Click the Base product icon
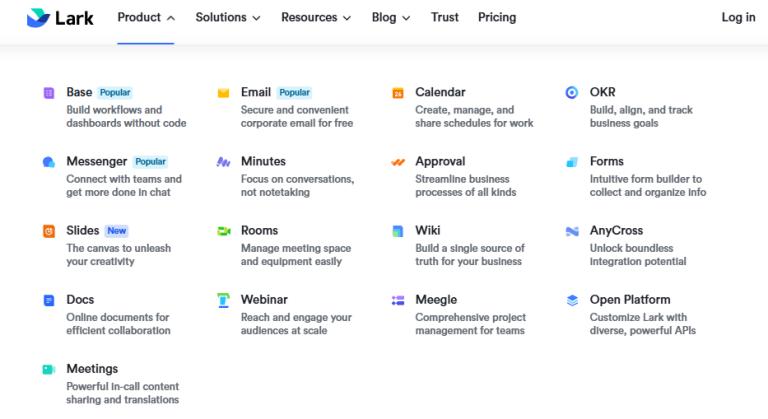 49,93
